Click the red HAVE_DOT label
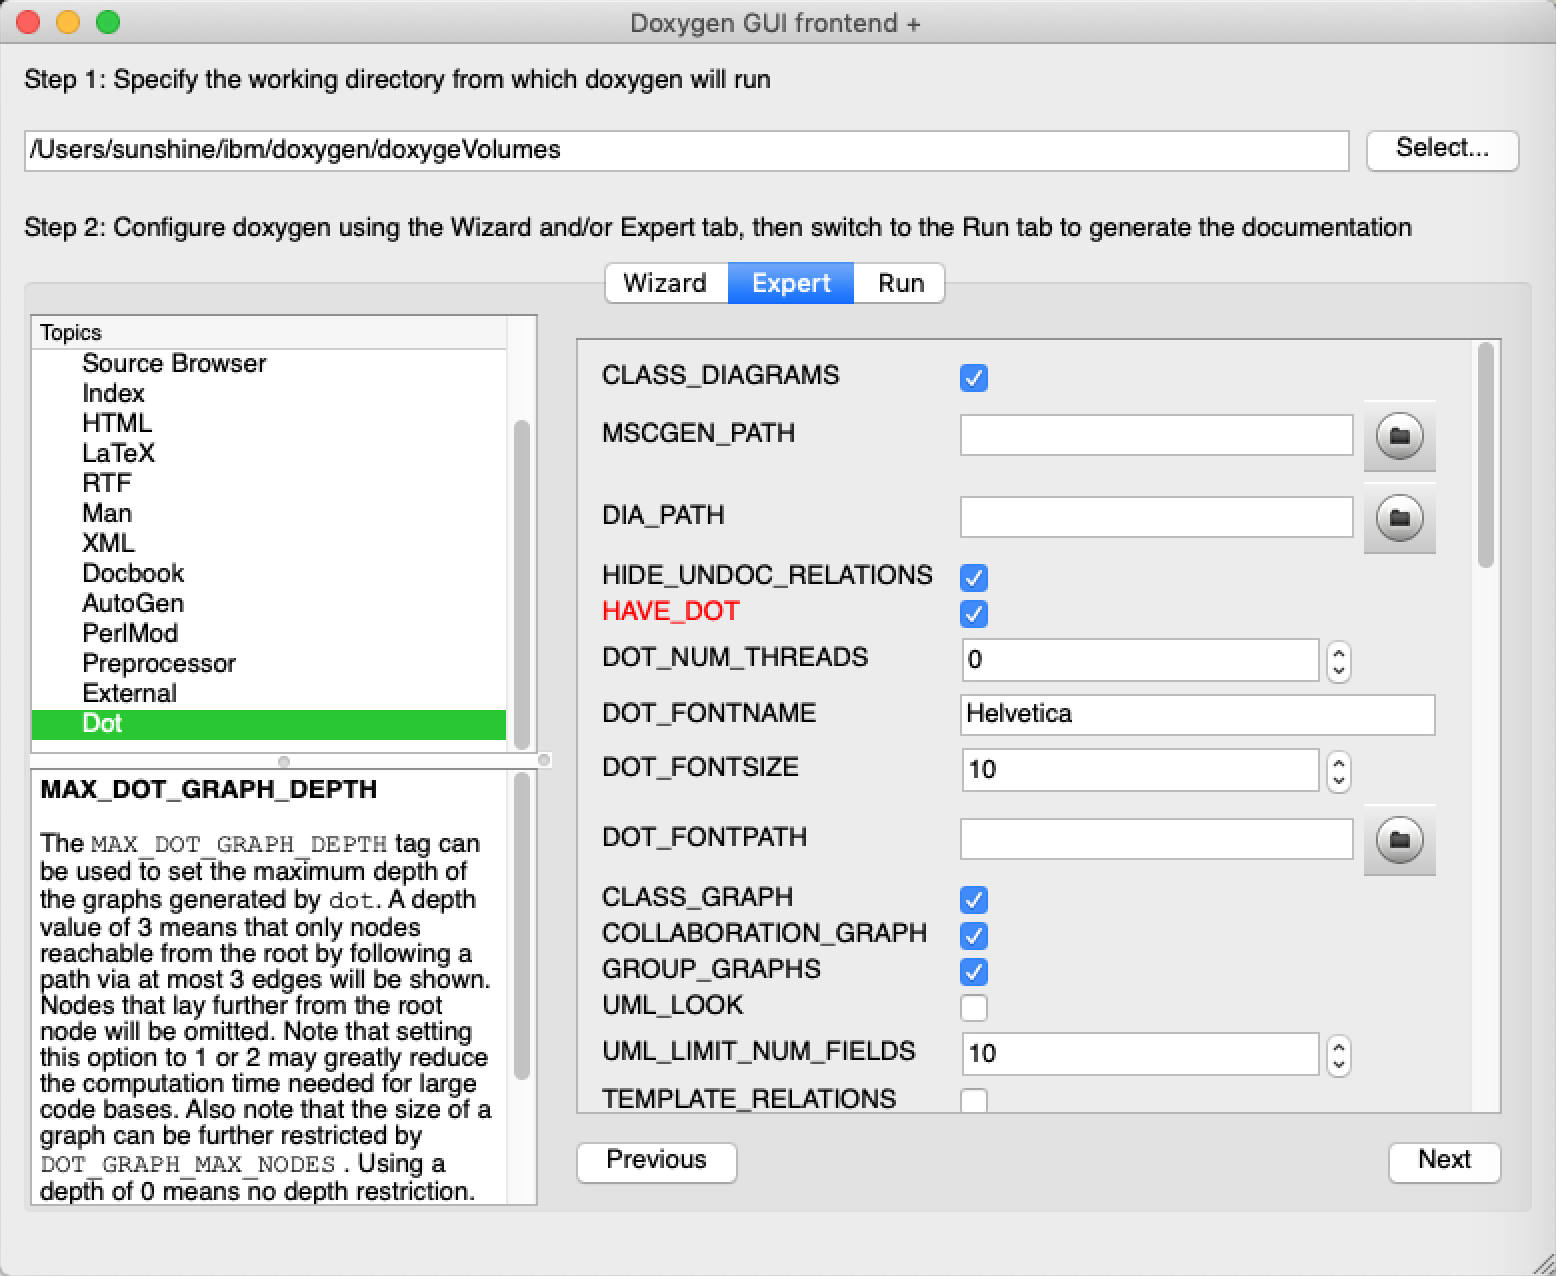Viewport: 1556px width, 1276px height. (671, 611)
